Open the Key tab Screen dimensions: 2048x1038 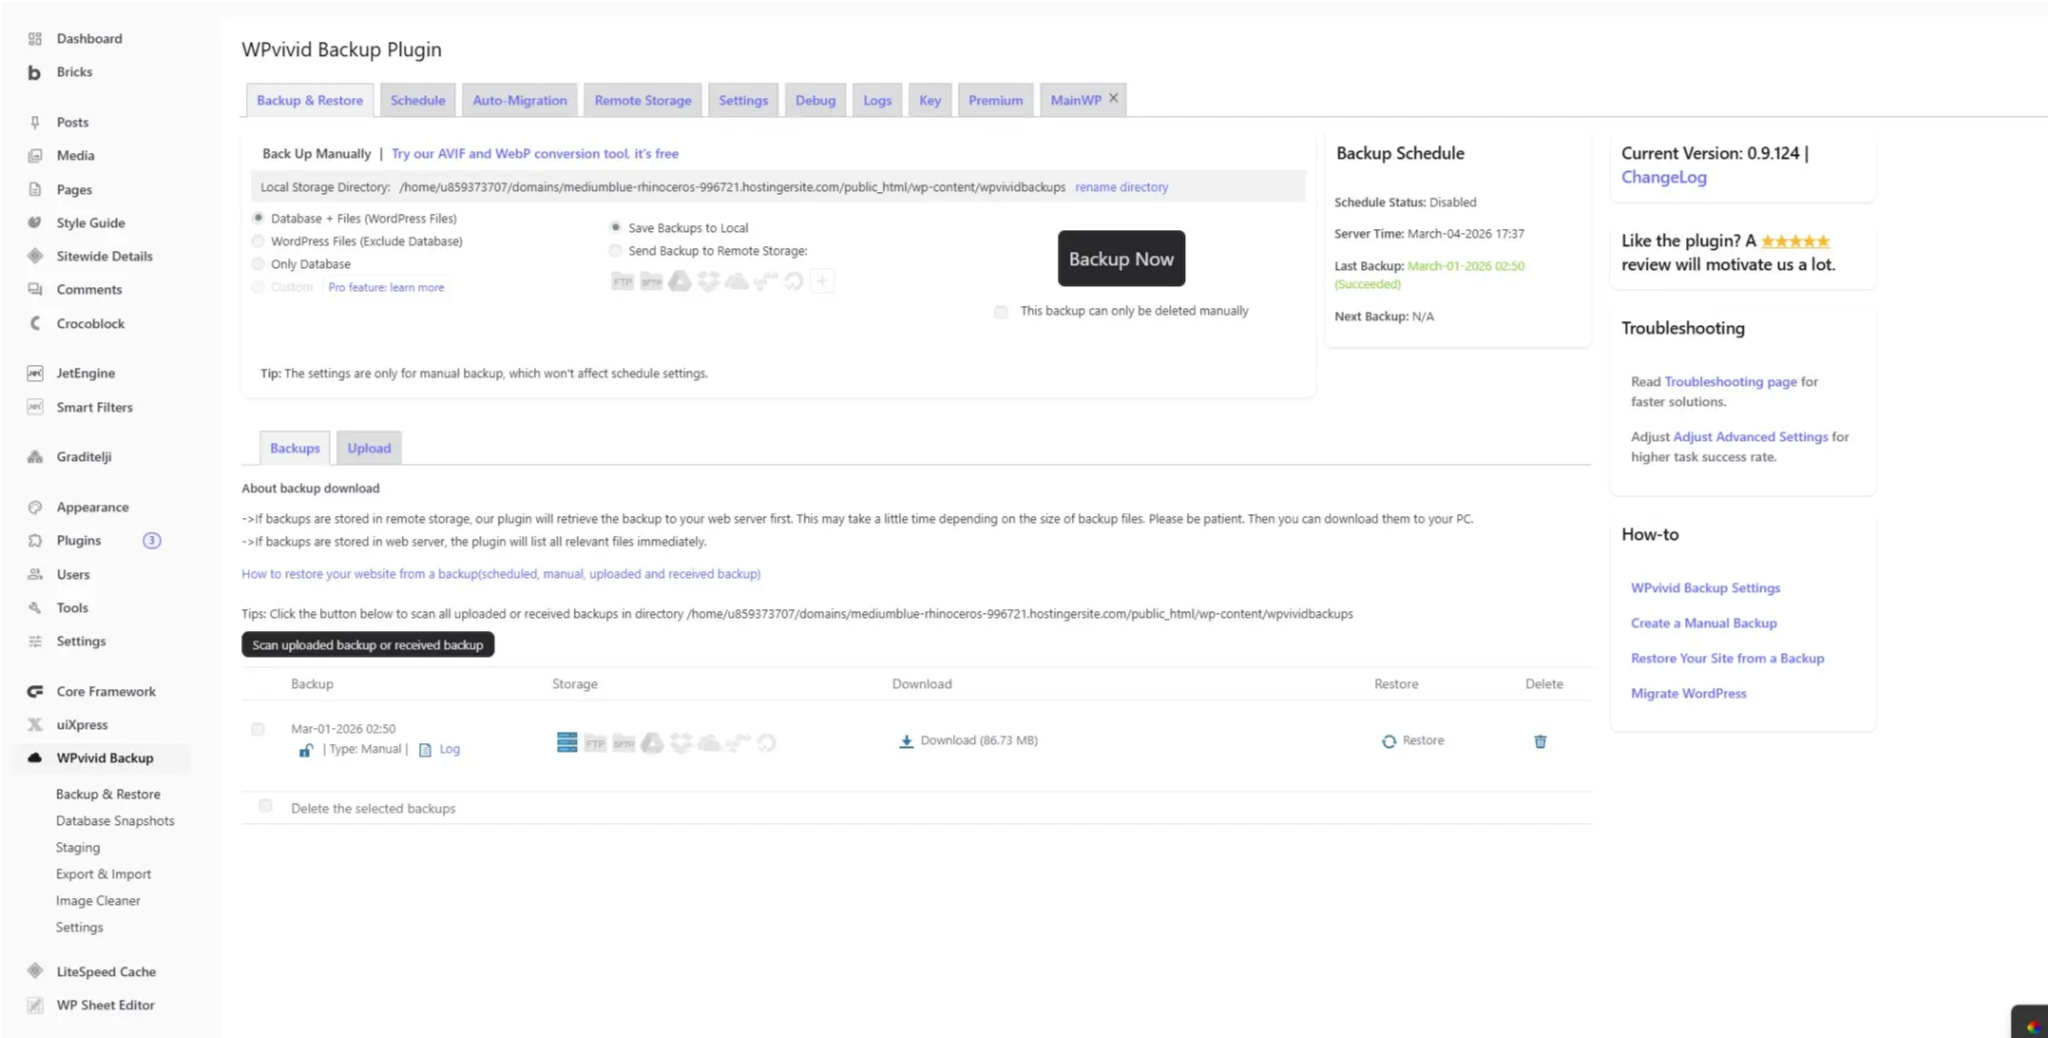tap(930, 100)
